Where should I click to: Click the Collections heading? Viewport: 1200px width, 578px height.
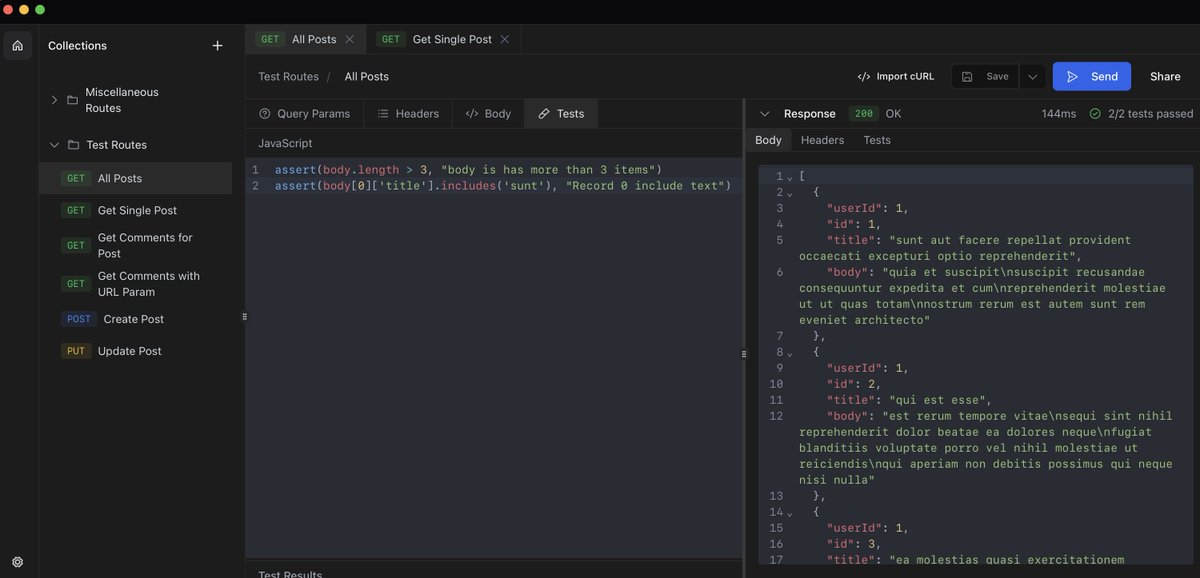tap(77, 46)
